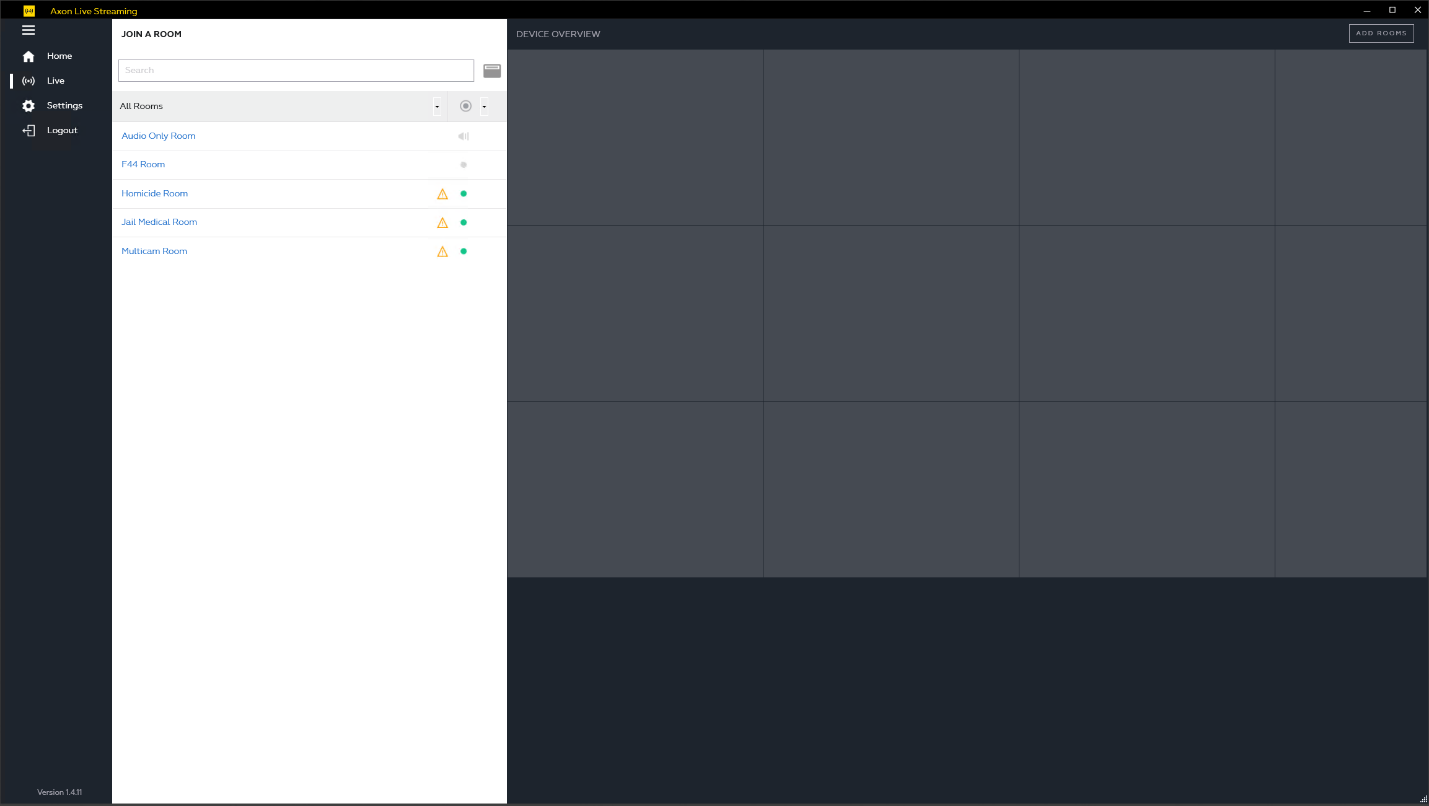This screenshot has height=806, width=1429.
Task: Click the Logout arrow icon
Action: (28, 131)
